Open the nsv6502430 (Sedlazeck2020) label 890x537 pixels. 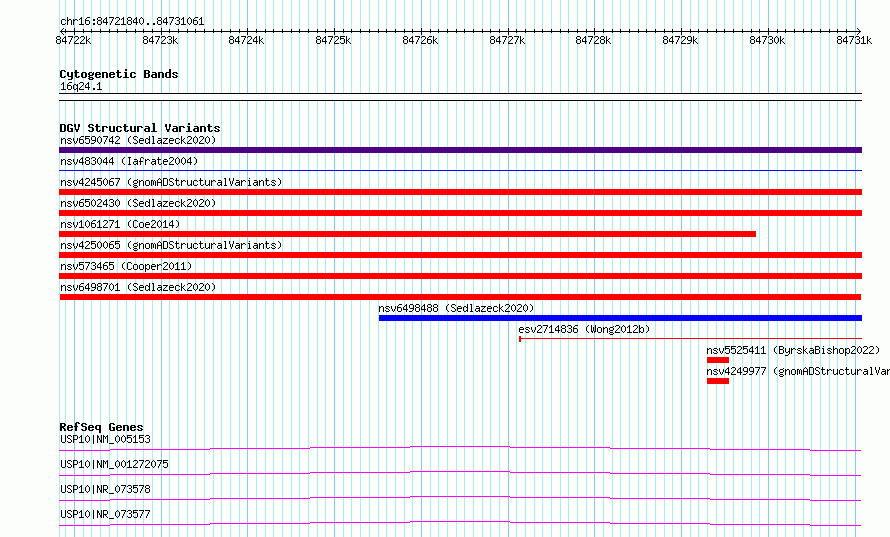click(138, 203)
